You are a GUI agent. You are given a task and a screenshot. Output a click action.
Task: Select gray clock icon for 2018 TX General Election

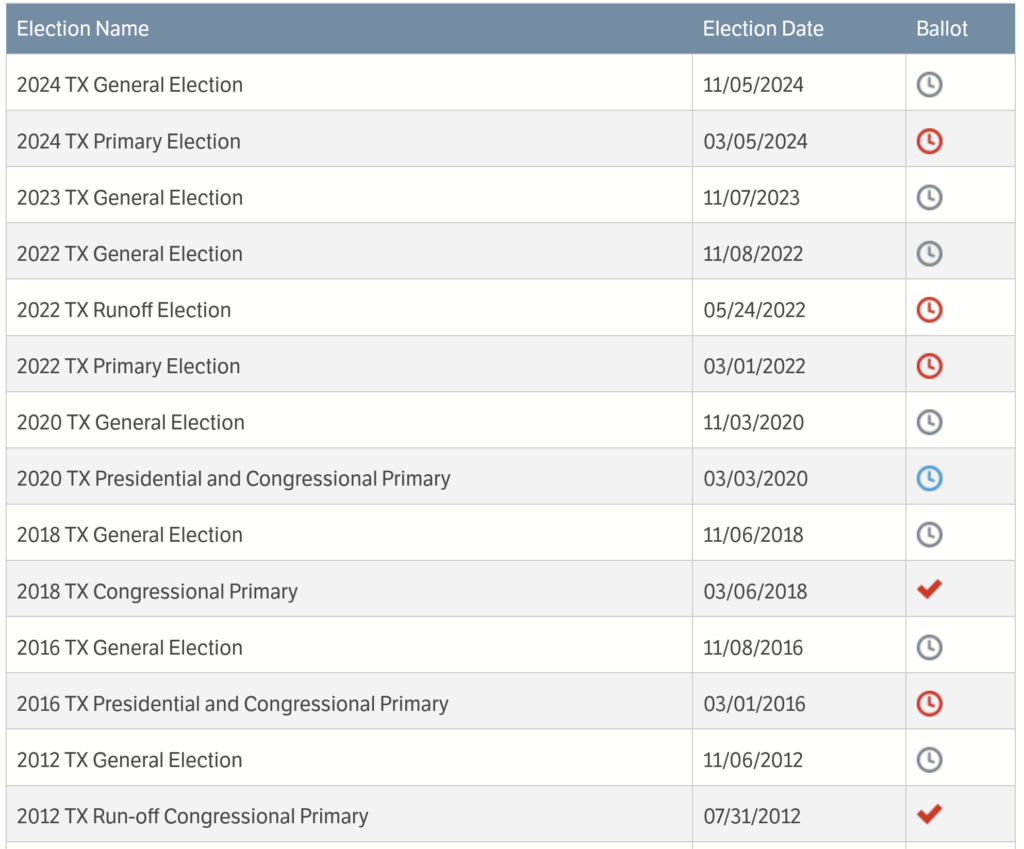coord(929,535)
